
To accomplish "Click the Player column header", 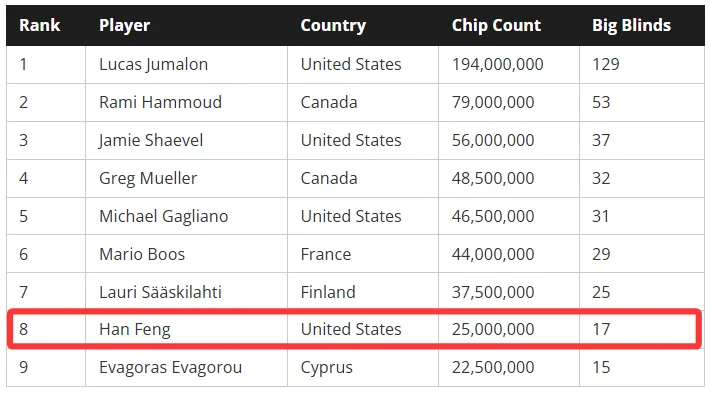I will pos(124,26).
